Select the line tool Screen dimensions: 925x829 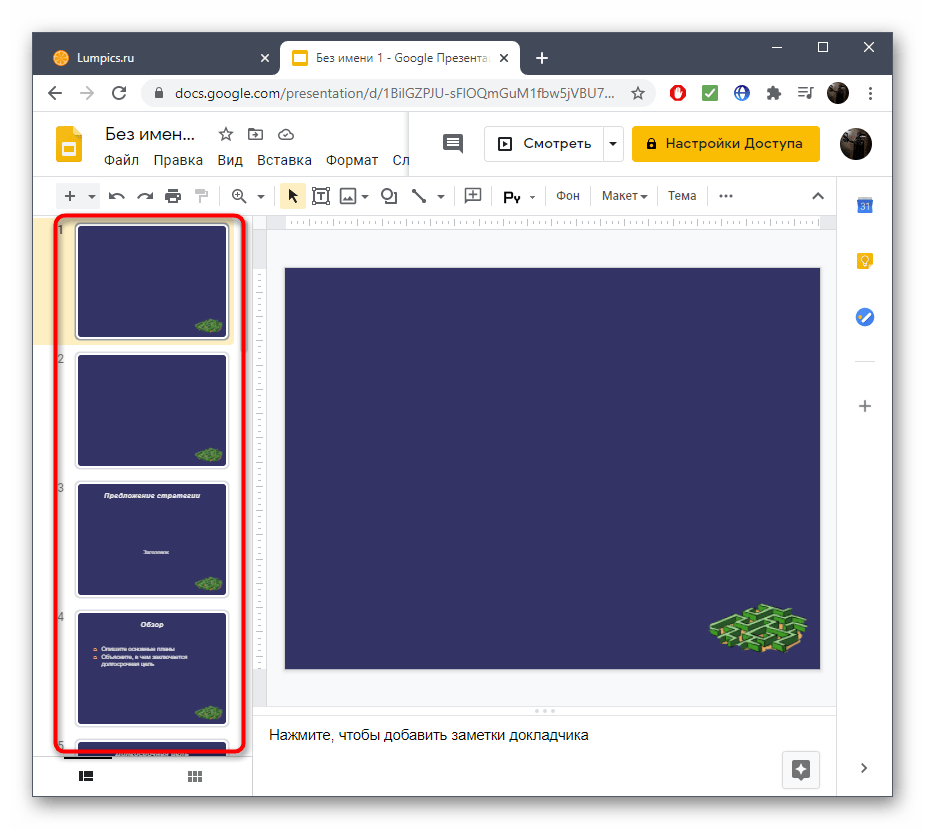419,196
